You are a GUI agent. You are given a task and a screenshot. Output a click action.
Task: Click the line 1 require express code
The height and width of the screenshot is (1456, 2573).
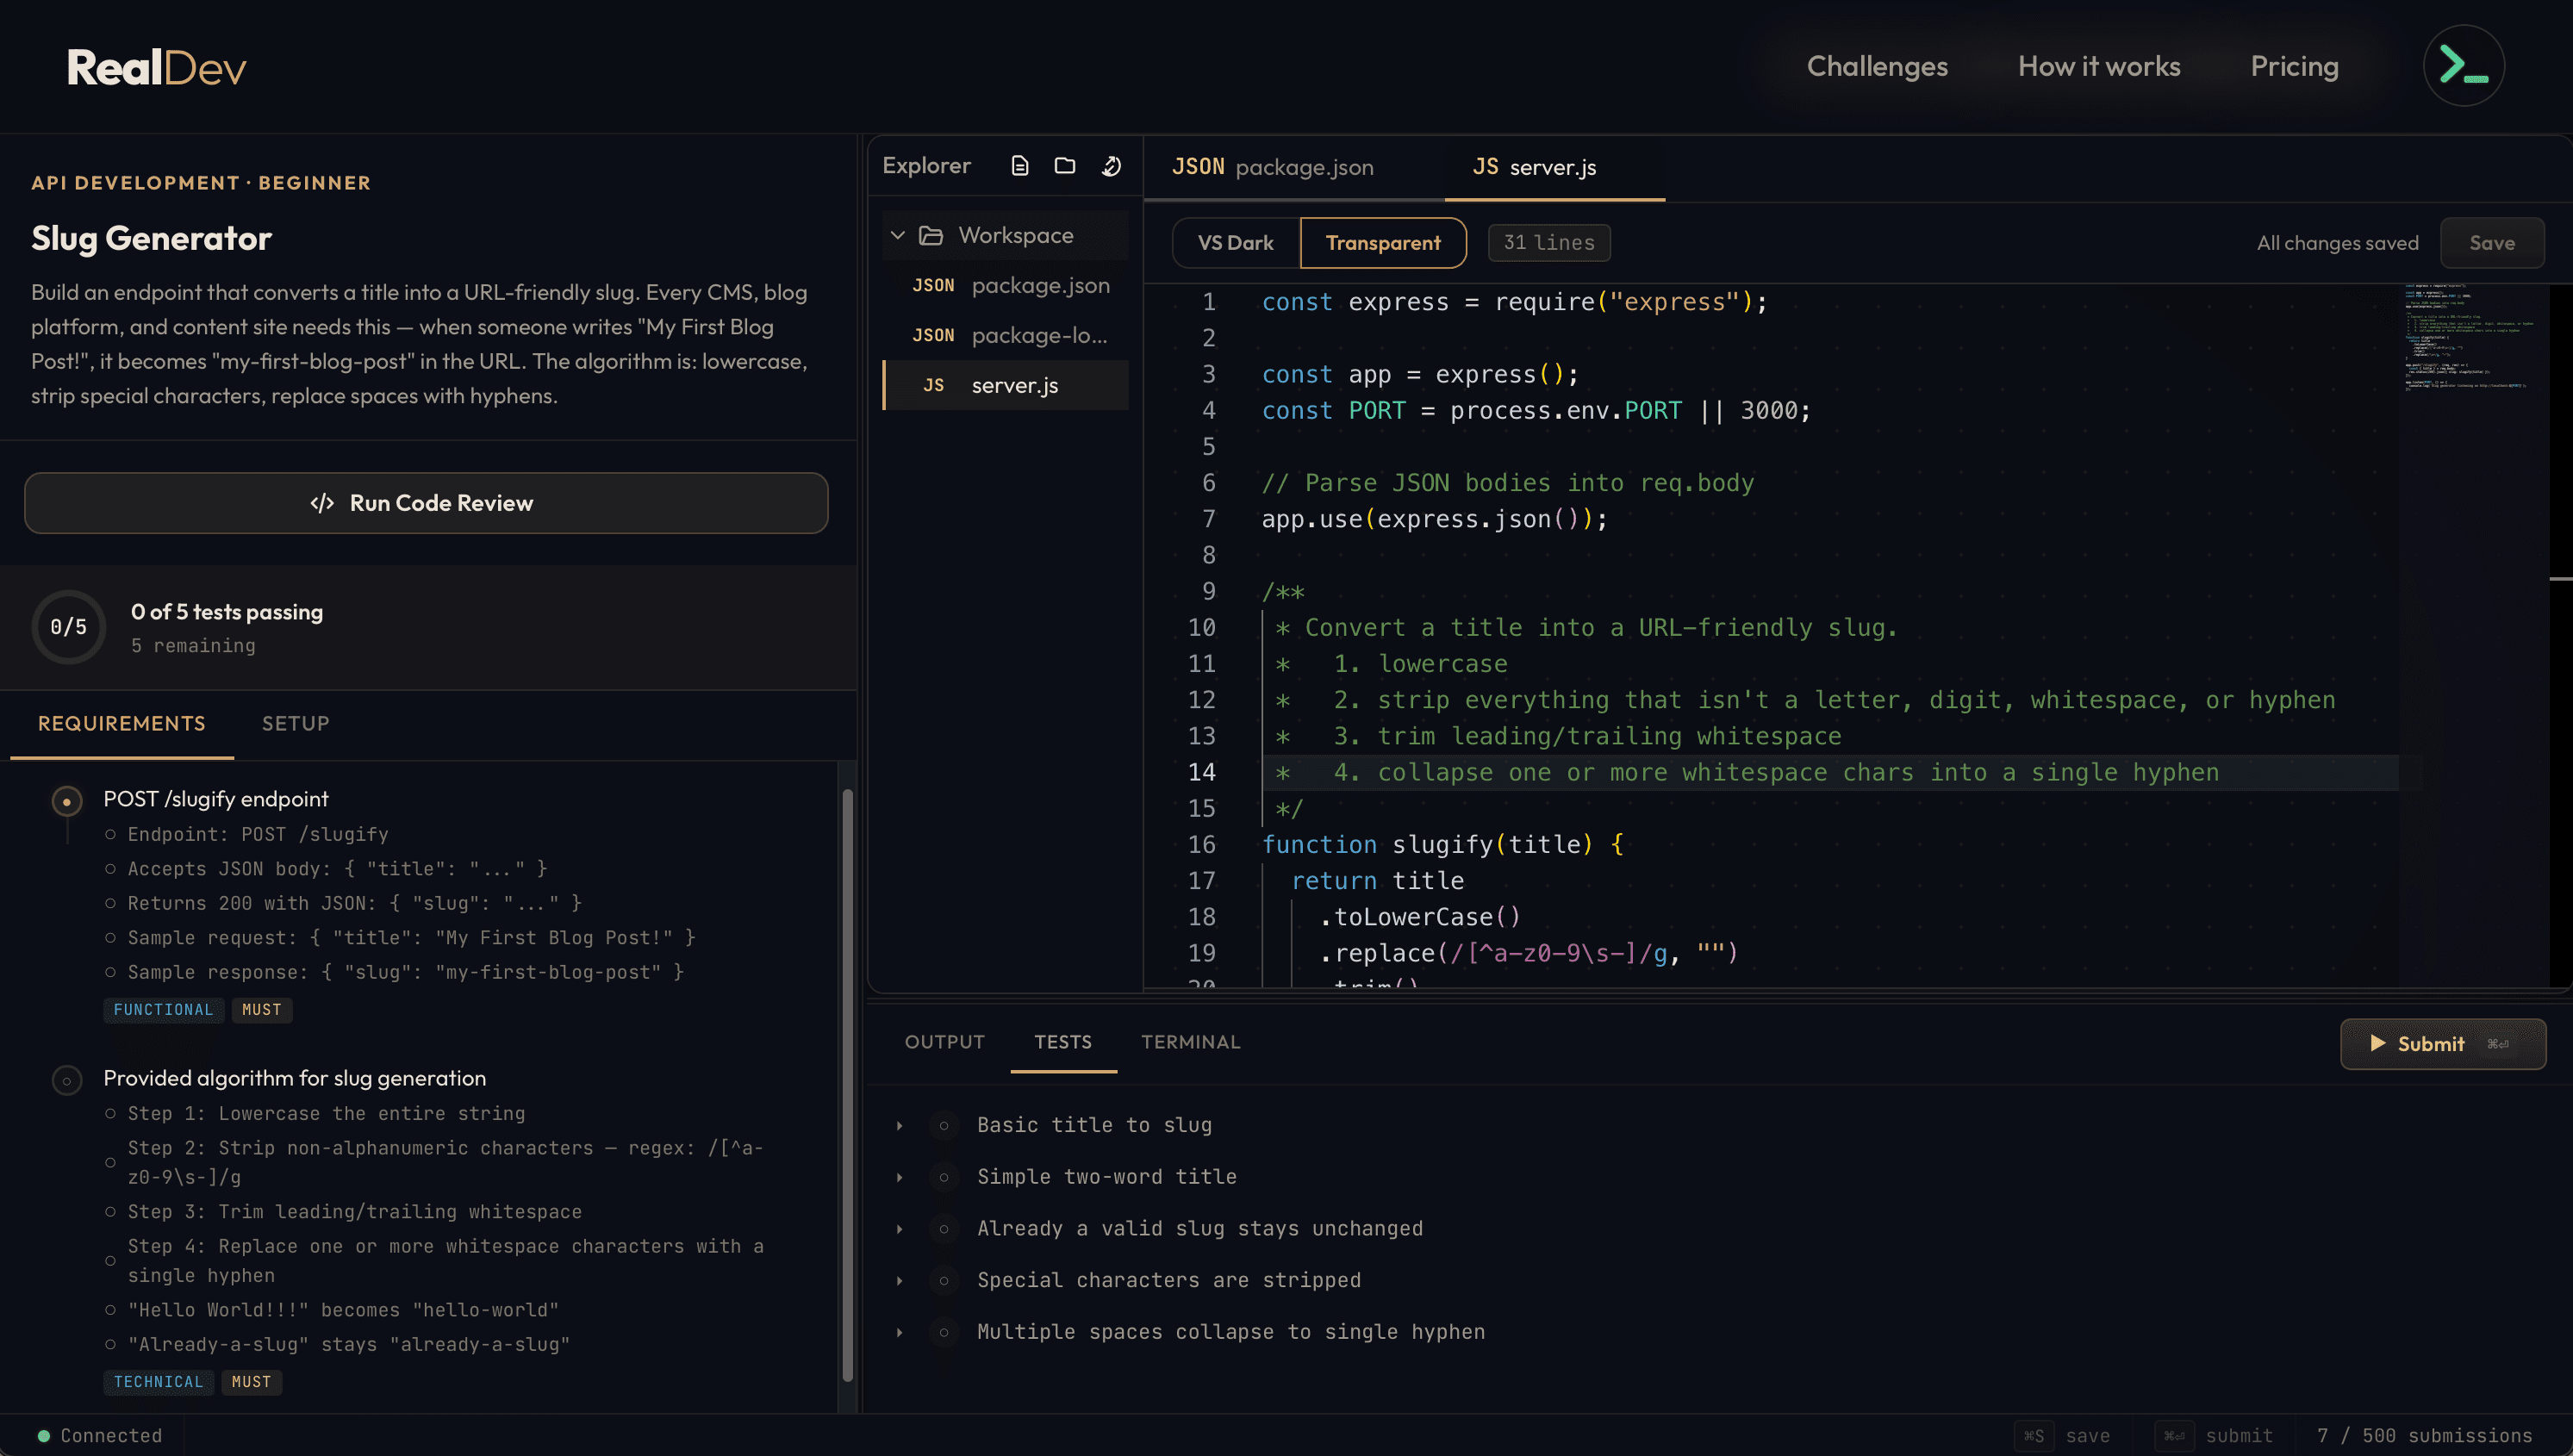click(x=1514, y=303)
